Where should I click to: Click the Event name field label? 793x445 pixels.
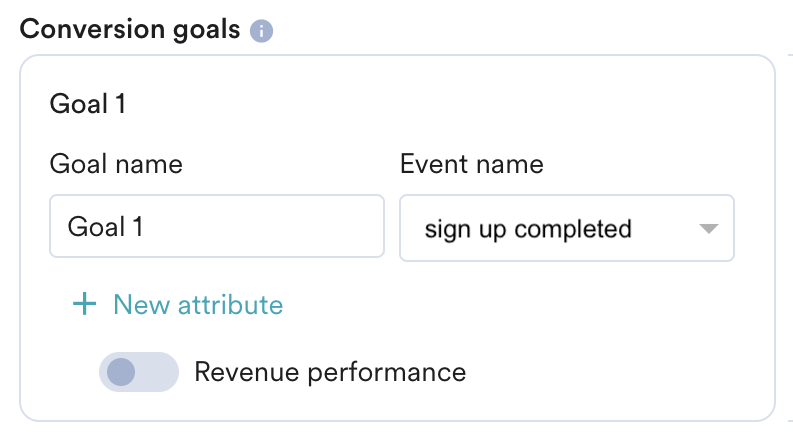click(472, 164)
